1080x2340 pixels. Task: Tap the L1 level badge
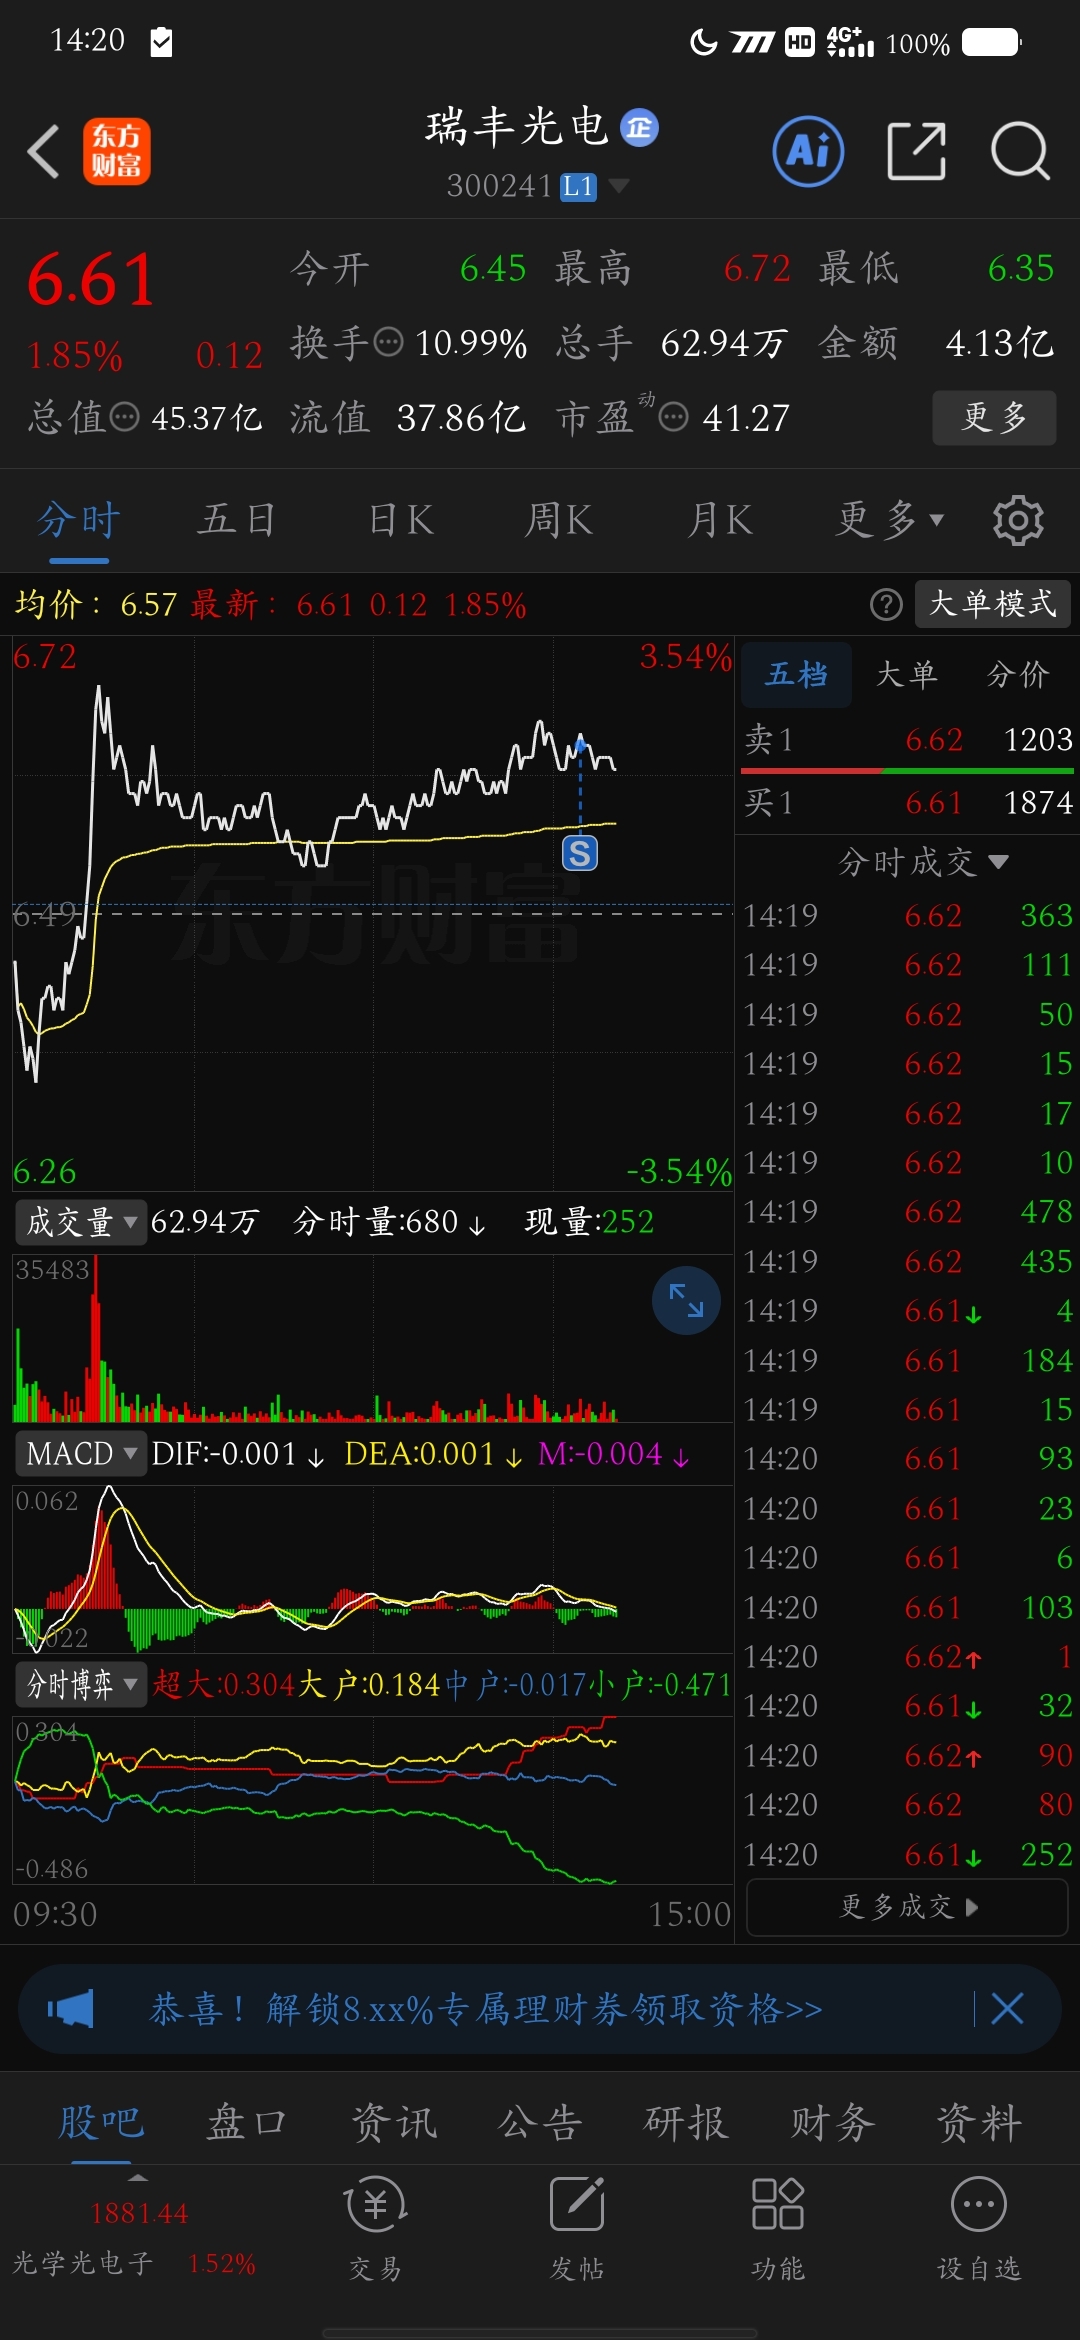(x=578, y=186)
